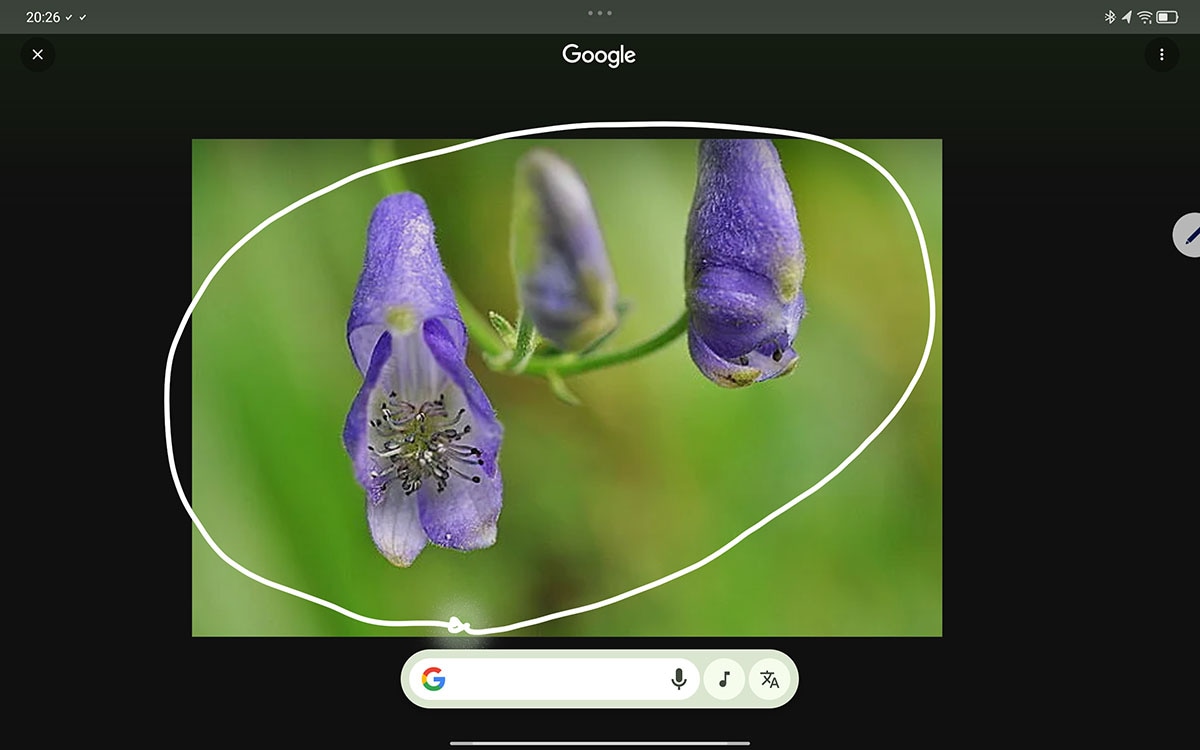
Task: Tap the music note song search button
Action: [725, 680]
